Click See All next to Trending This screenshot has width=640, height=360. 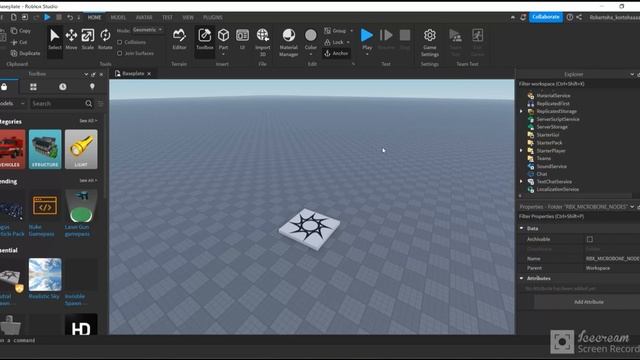pos(88,180)
